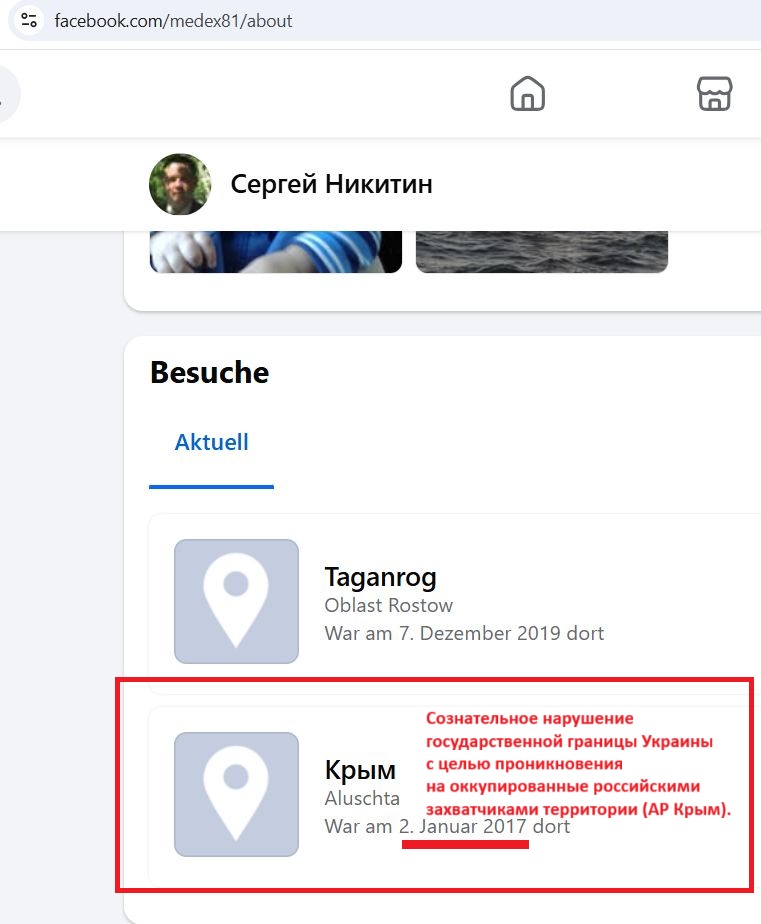761x924 pixels.
Task: Open the right water photo thumbnail
Action: click(542, 252)
